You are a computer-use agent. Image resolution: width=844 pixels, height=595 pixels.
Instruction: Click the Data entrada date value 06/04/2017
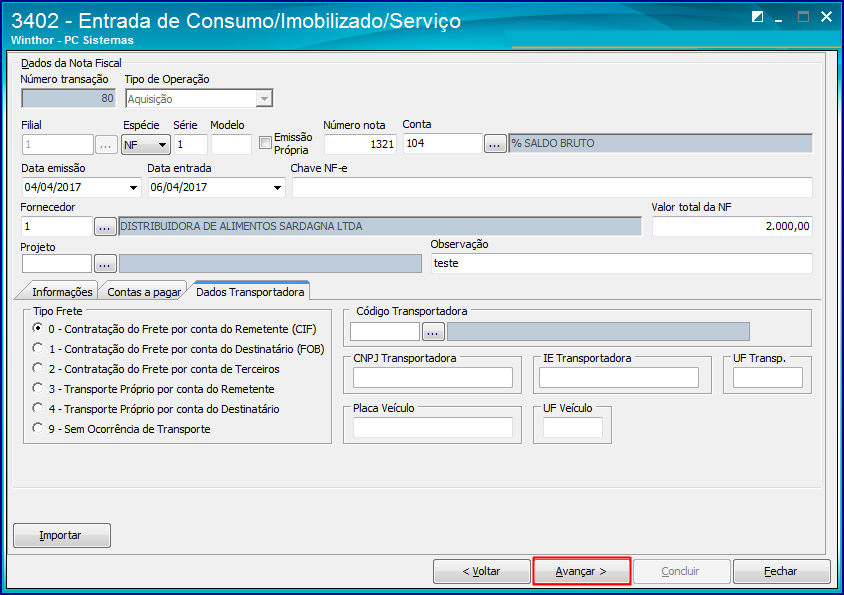pyautogui.click(x=179, y=187)
